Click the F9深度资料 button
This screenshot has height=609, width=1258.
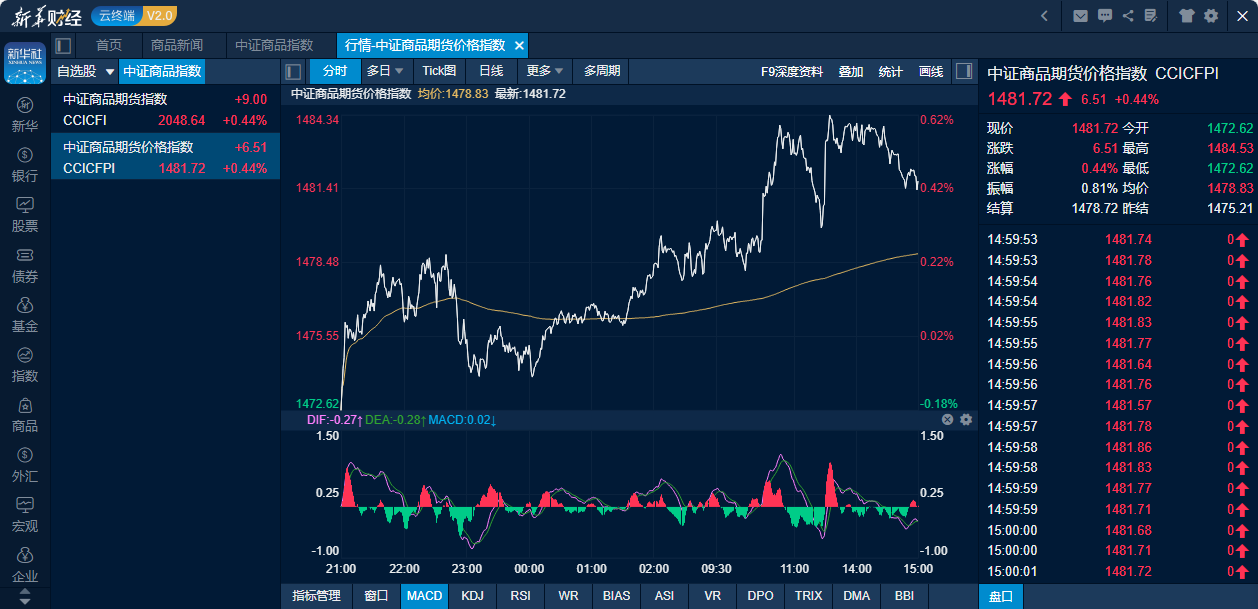tap(792, 71)
